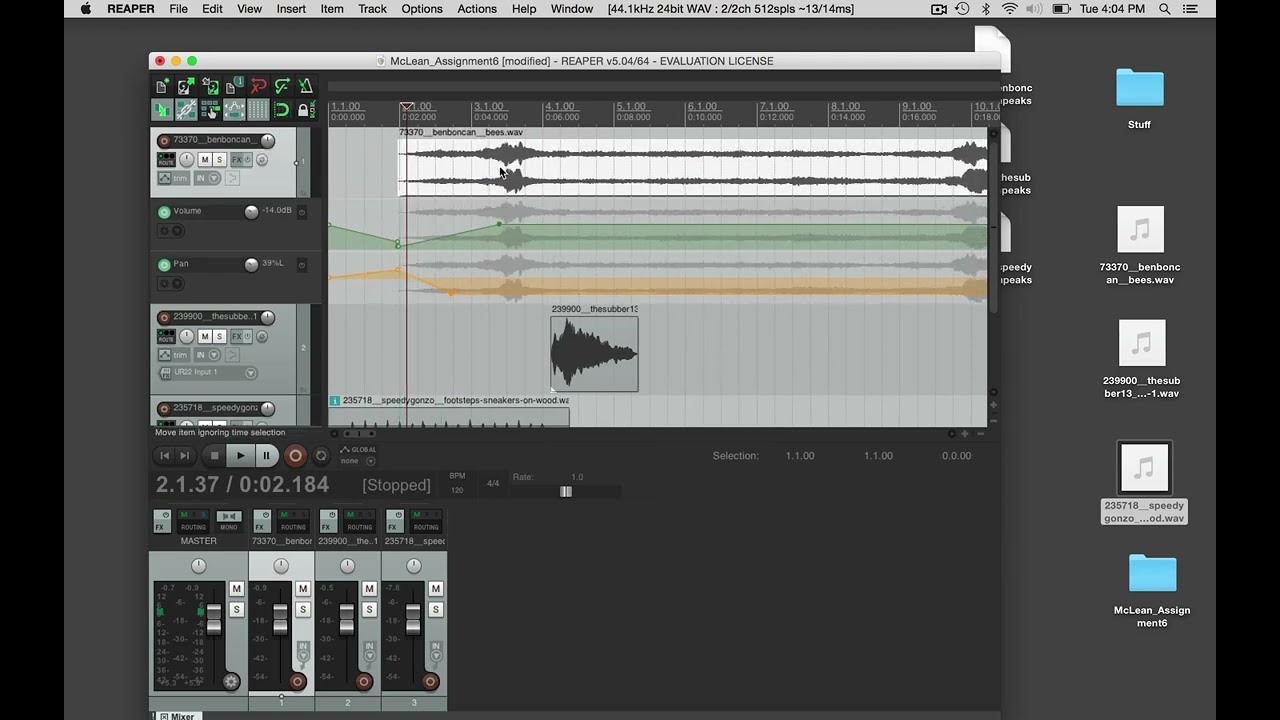Click the 4/4 time signature field
The image size is (1280, 720).
493,484
